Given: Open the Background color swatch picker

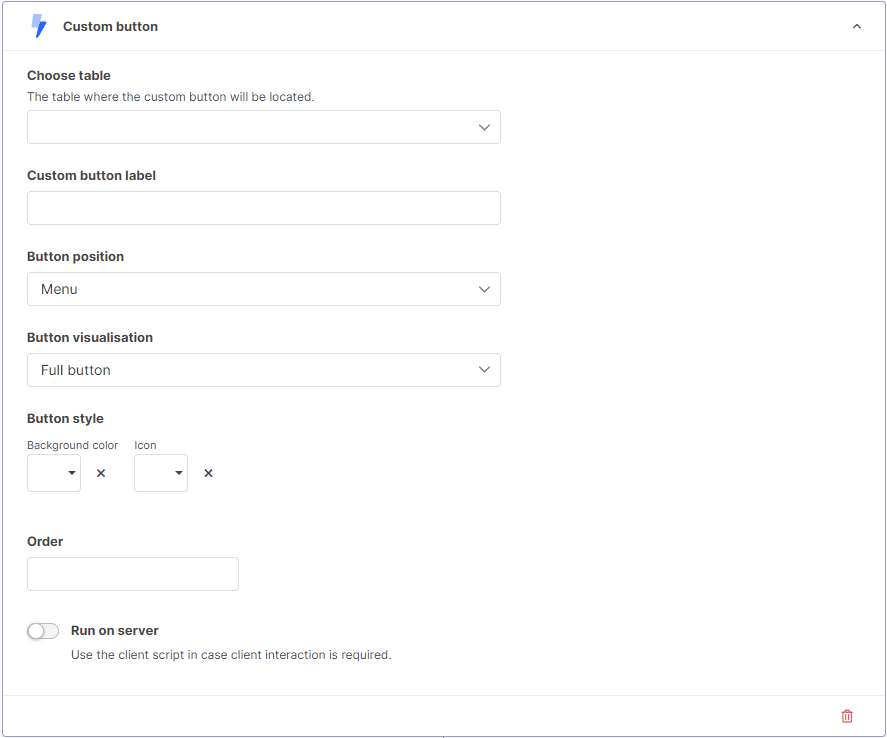Looking at the screenshot, I should click(54, 473).
